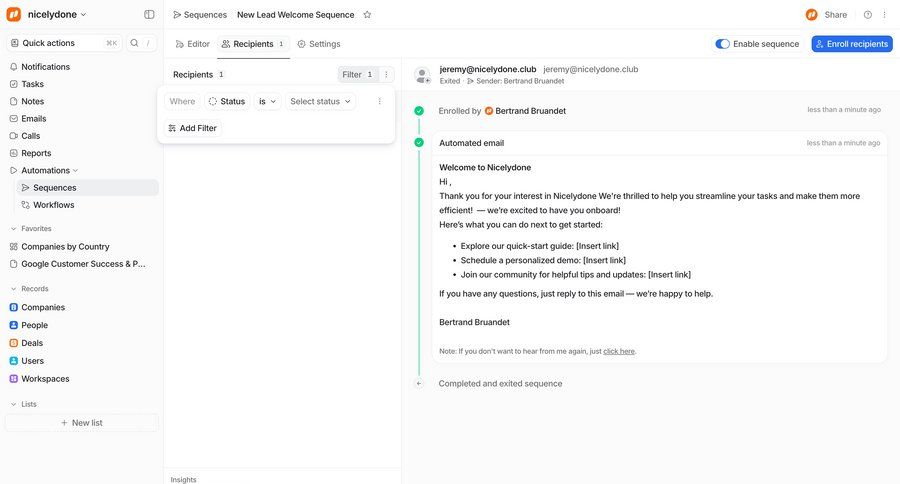Open the Select status dropdown
This screenshot has width=900, height=484.
pyautogui.click(x=320, y=101)
